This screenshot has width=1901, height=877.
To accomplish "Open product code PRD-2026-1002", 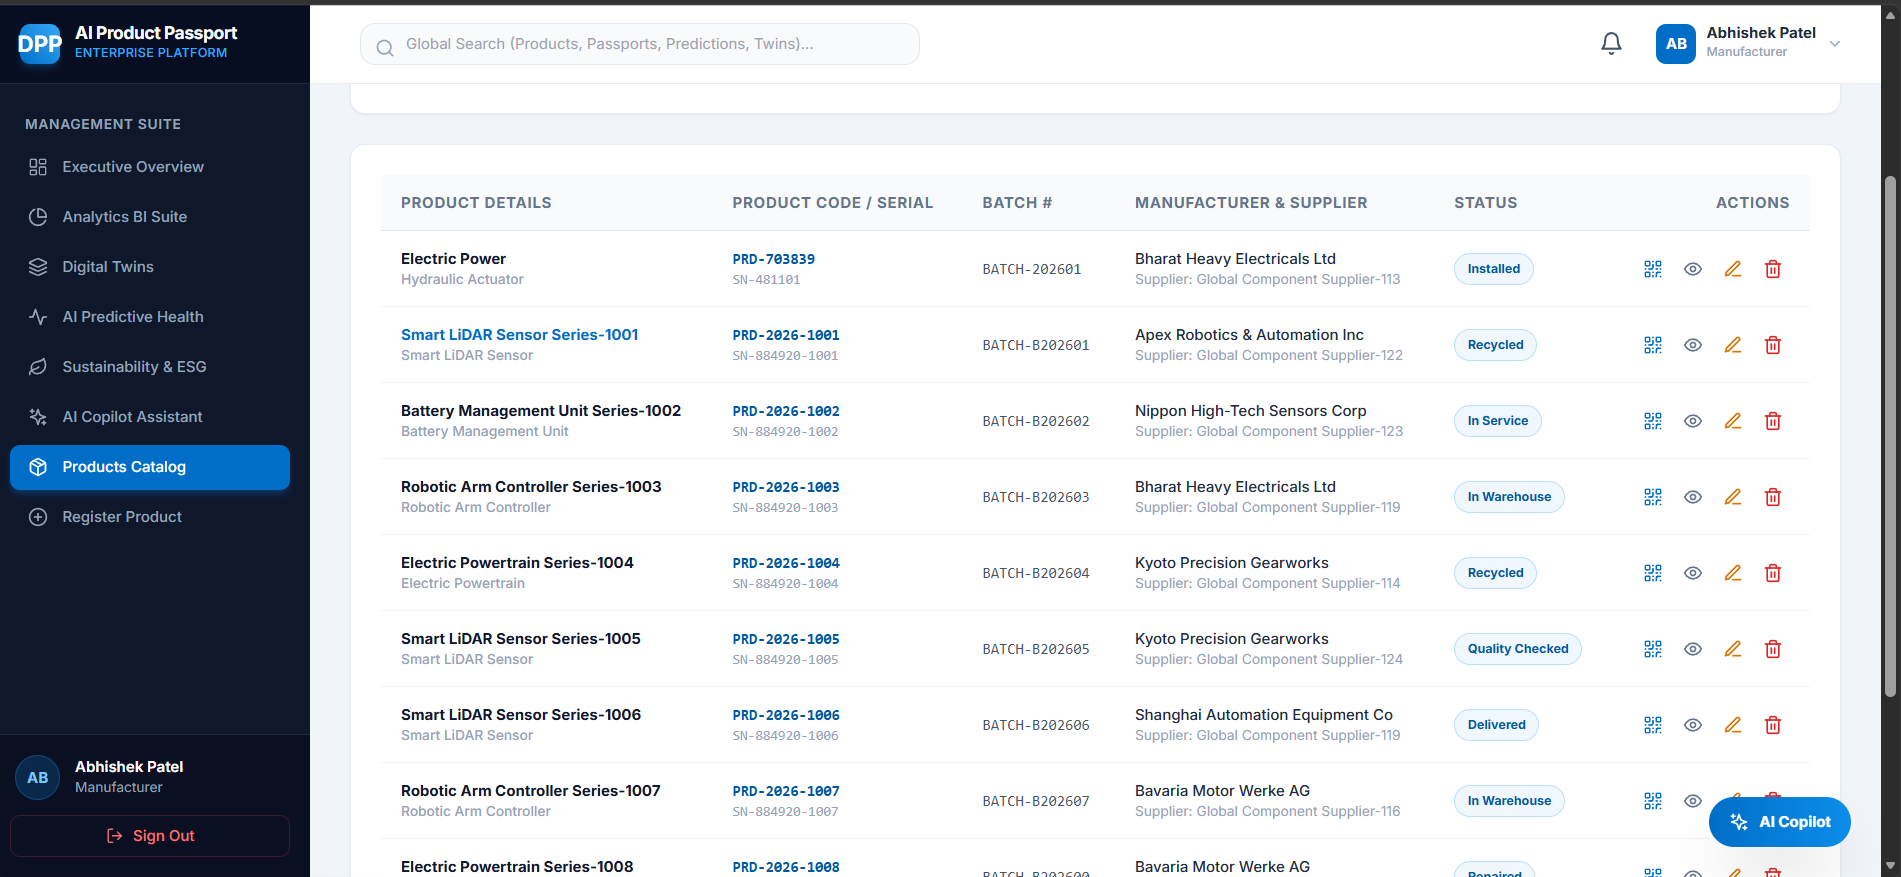I will pyautogui.click(x=786, y=411).
